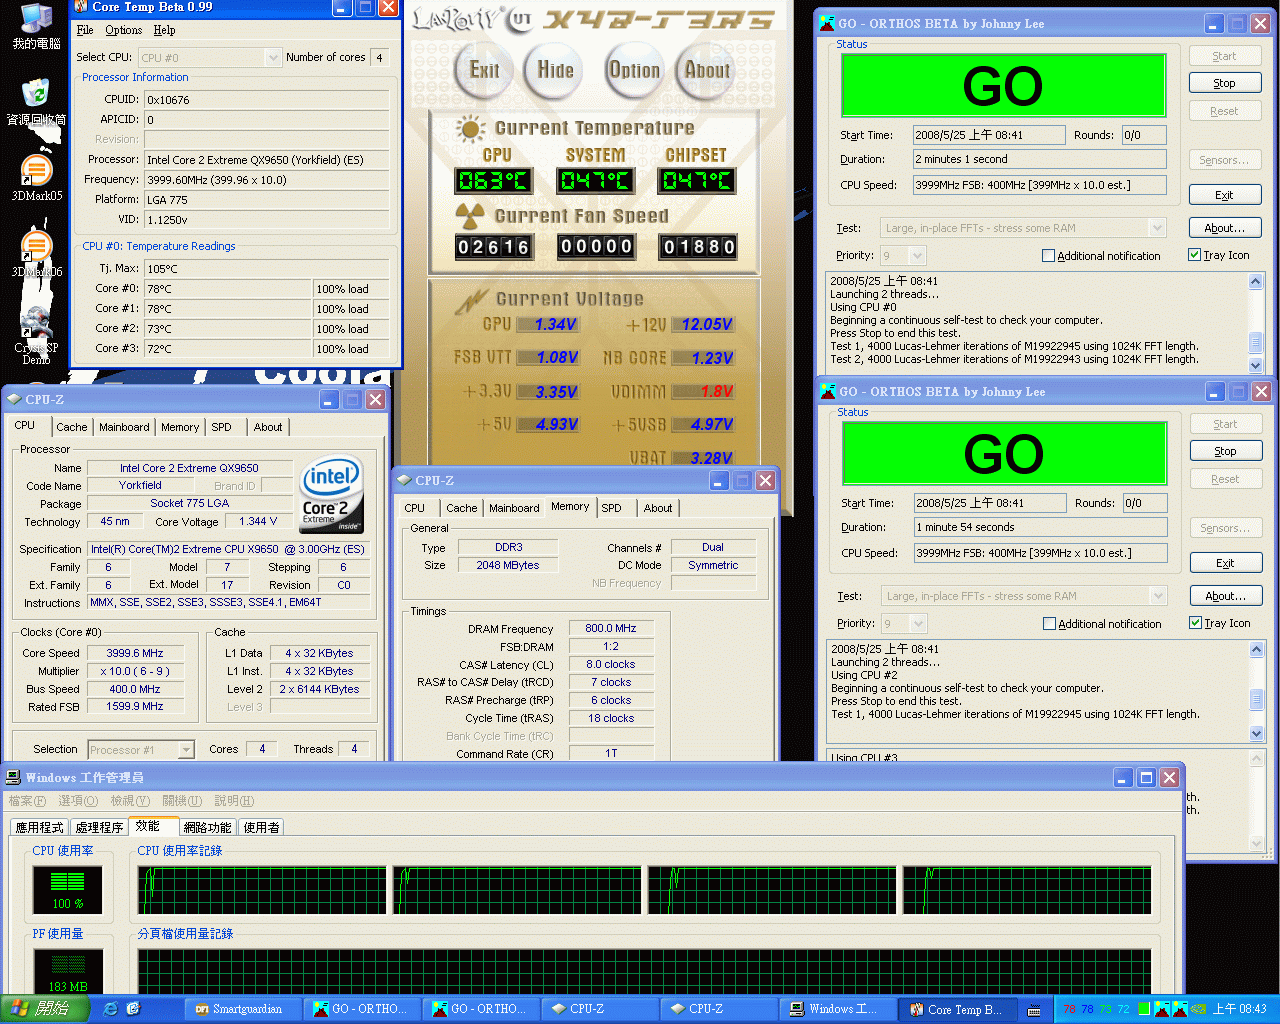This screenshot has width=1280, height=1024.
Task: Open the Help menu in Core Temp
Action: (x=164, y=30)
